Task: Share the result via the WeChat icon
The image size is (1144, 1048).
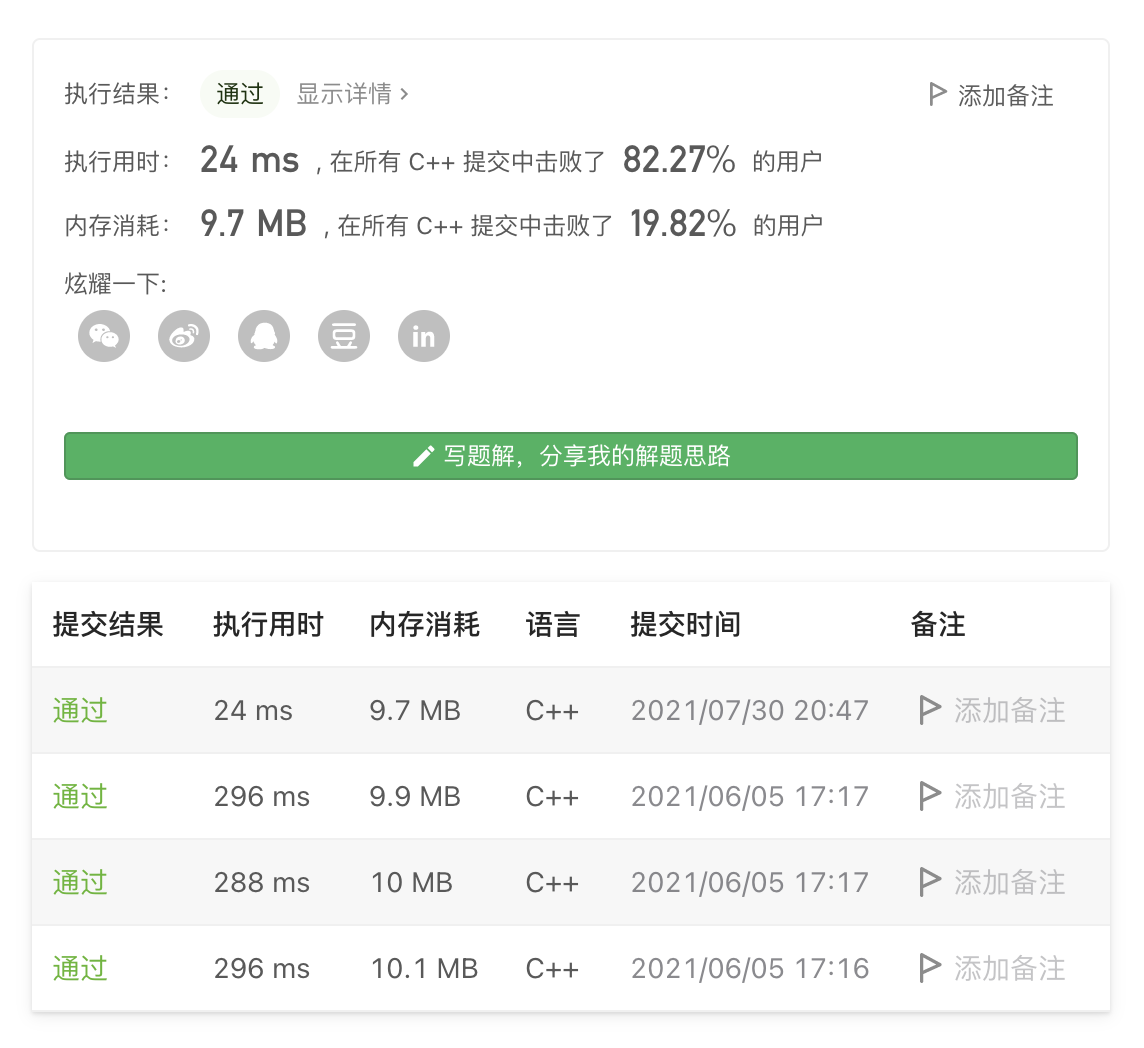Action: pos(104,336)
